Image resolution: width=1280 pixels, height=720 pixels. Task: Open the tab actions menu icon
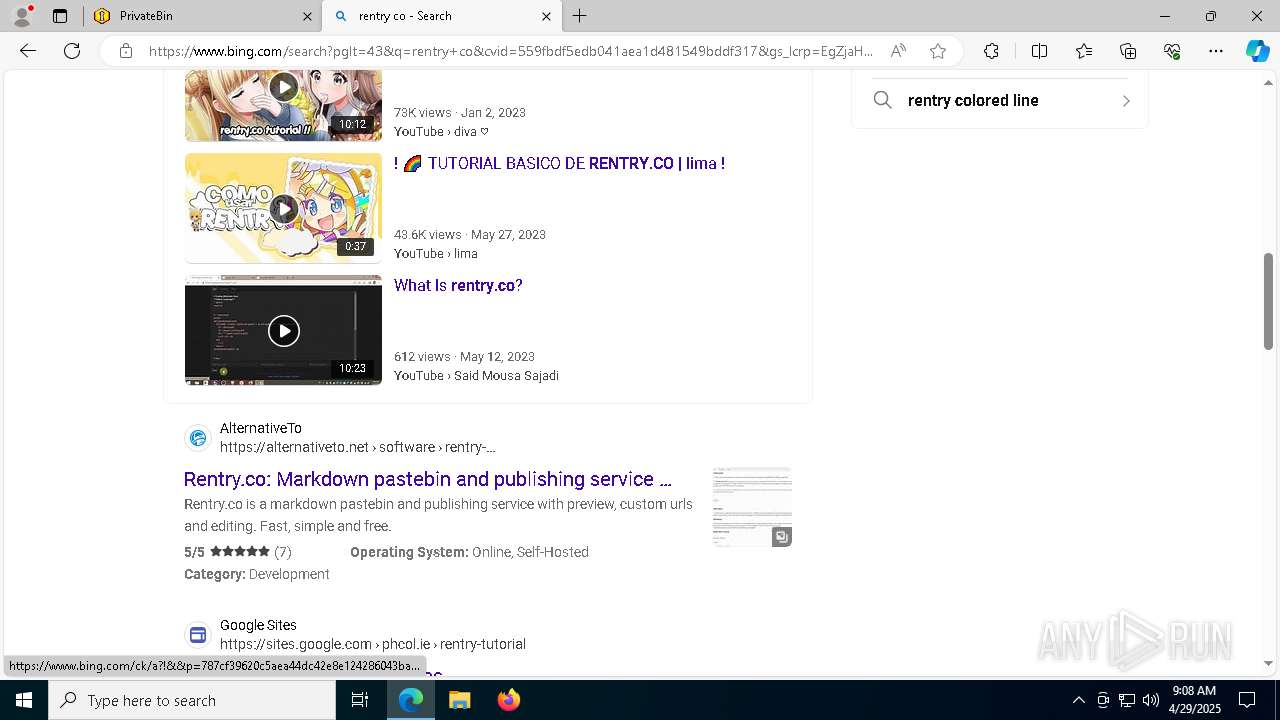point(60,16)
